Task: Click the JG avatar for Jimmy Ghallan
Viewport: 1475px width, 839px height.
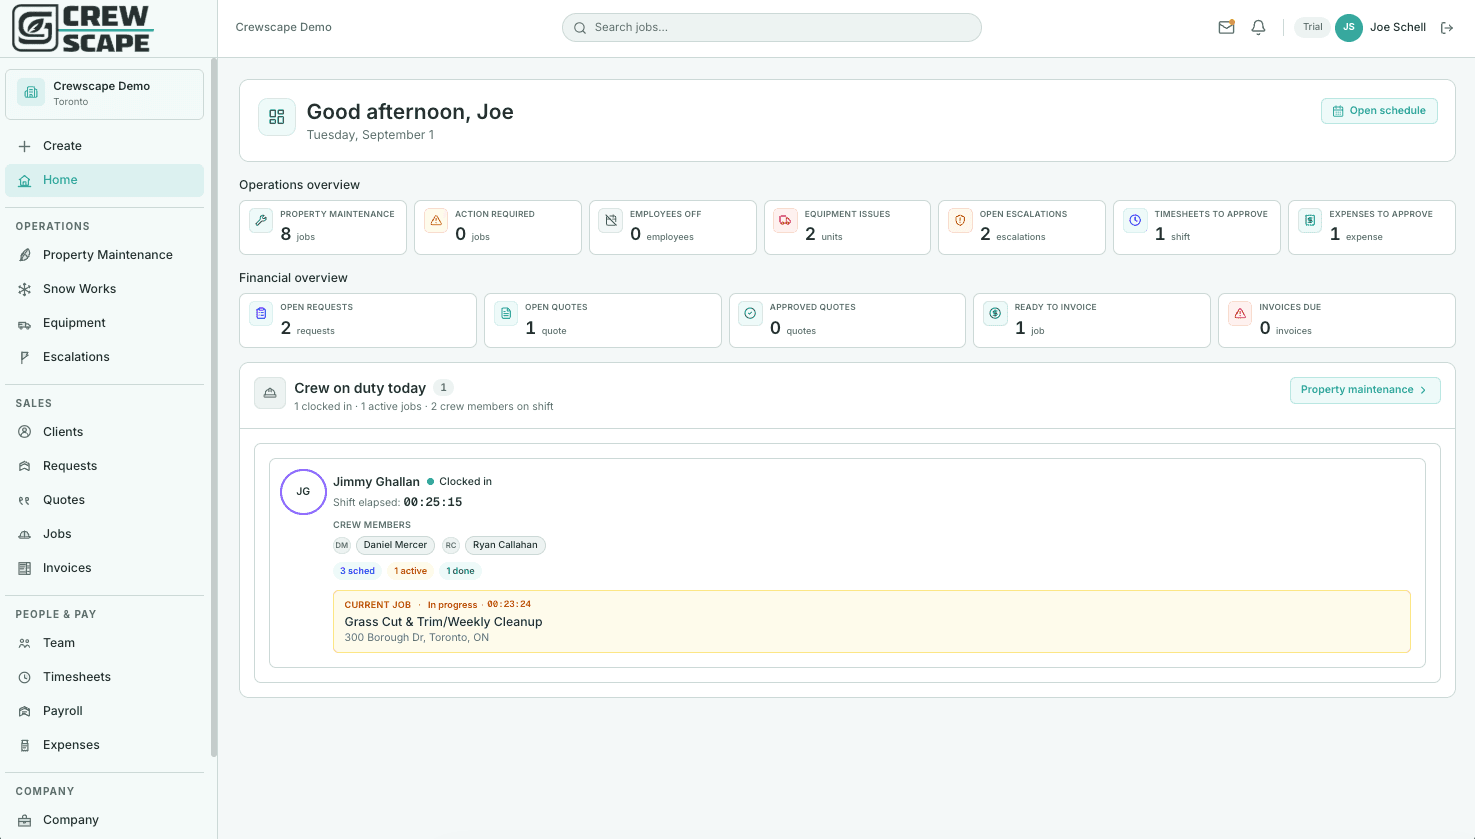Action: (x=303, y=492)
